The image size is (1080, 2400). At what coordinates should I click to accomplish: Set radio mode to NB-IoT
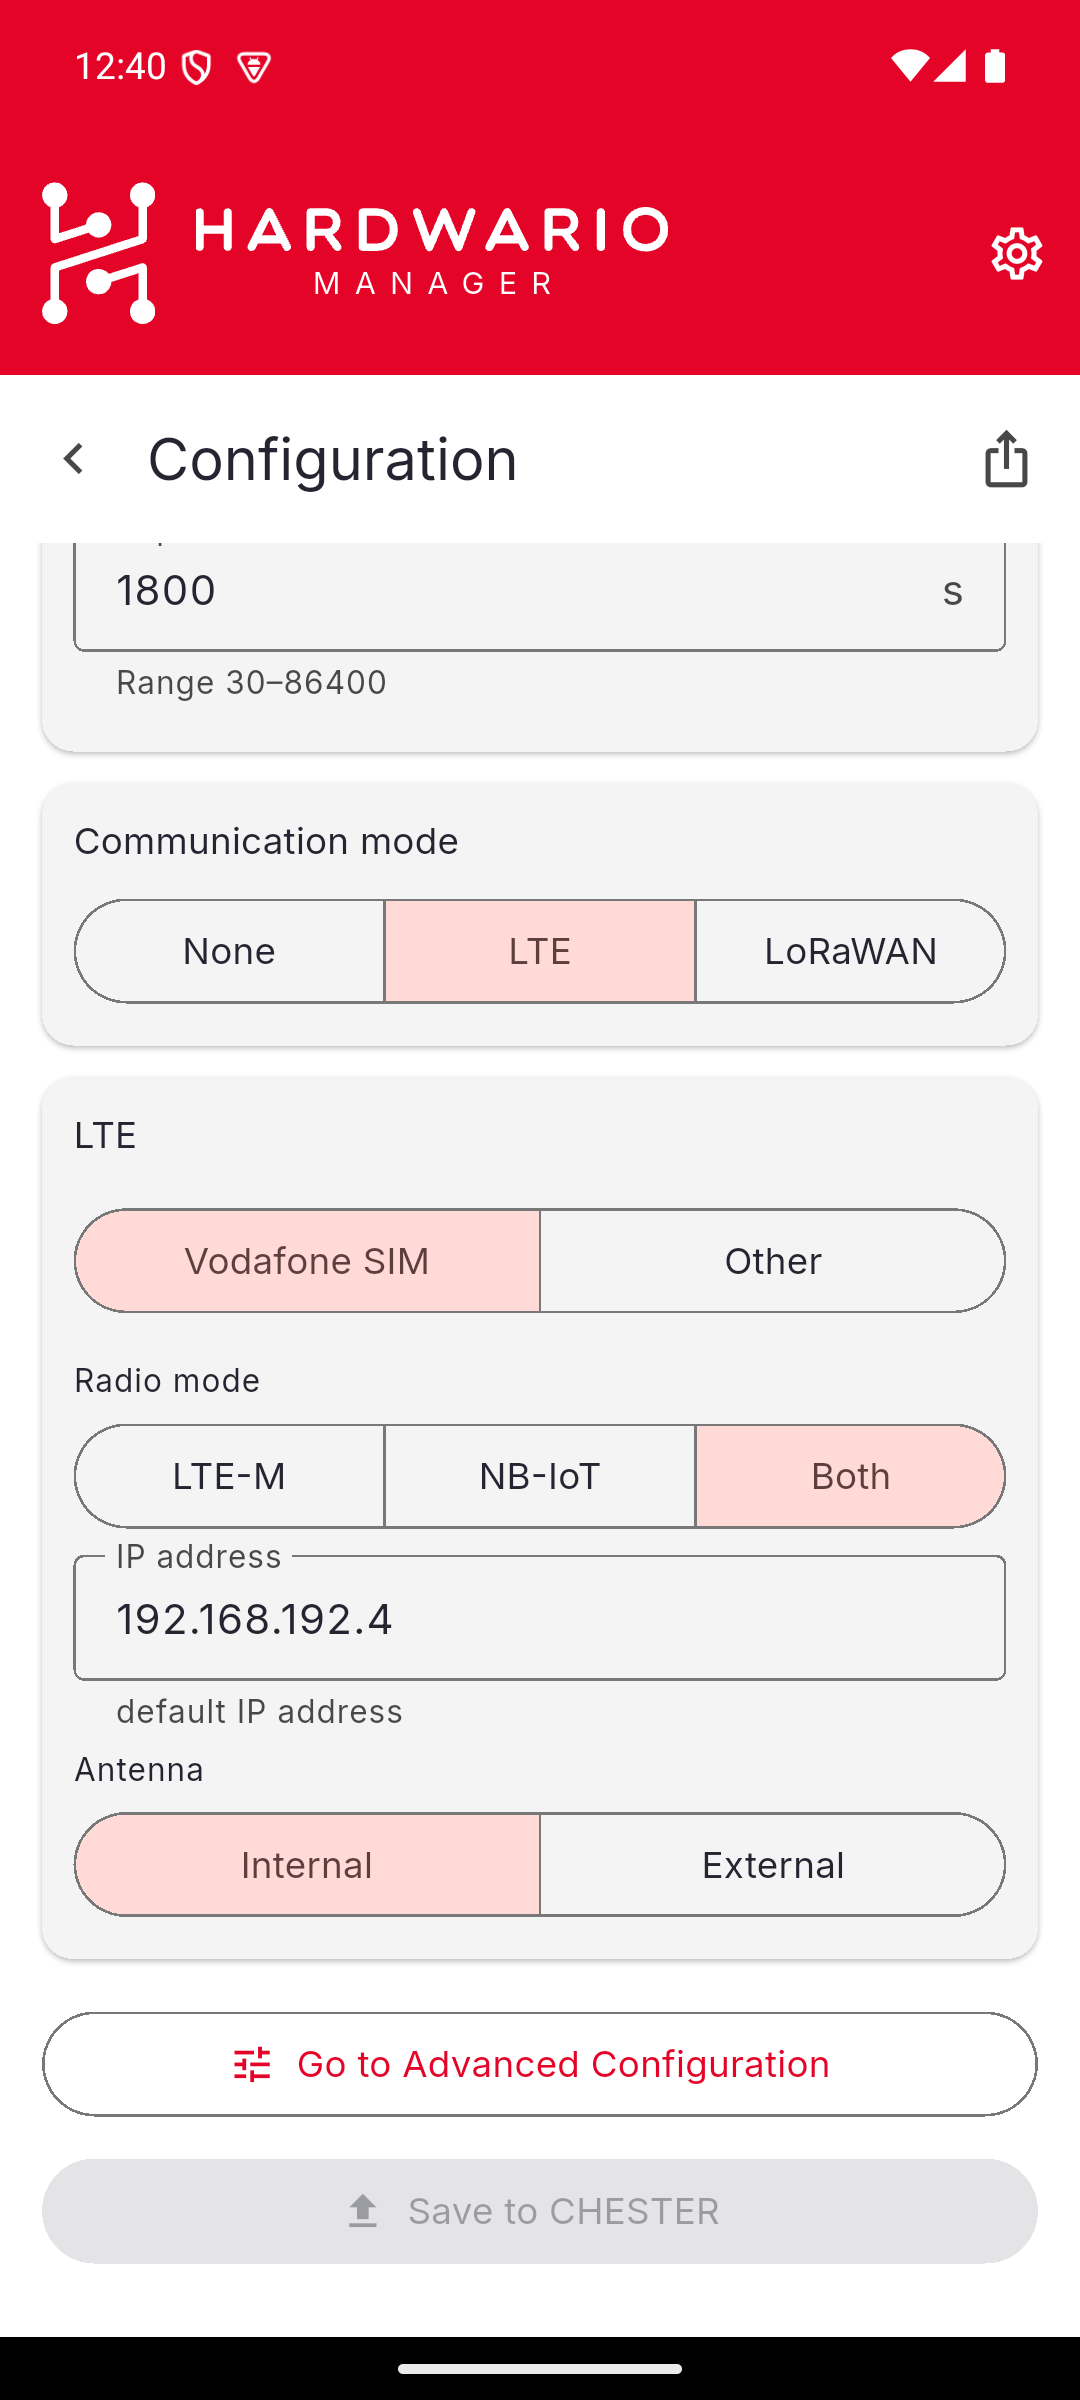[x=540, y=1476]
